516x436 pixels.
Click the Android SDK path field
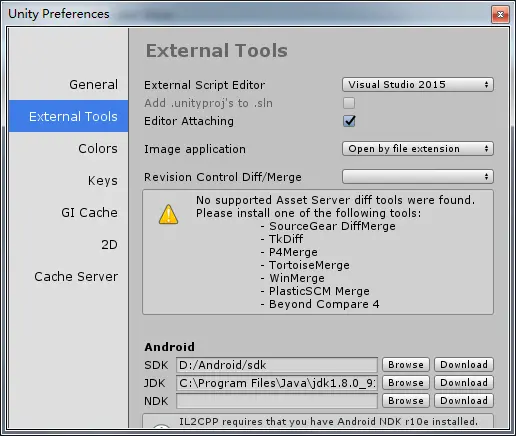click(x=277, y=365)
